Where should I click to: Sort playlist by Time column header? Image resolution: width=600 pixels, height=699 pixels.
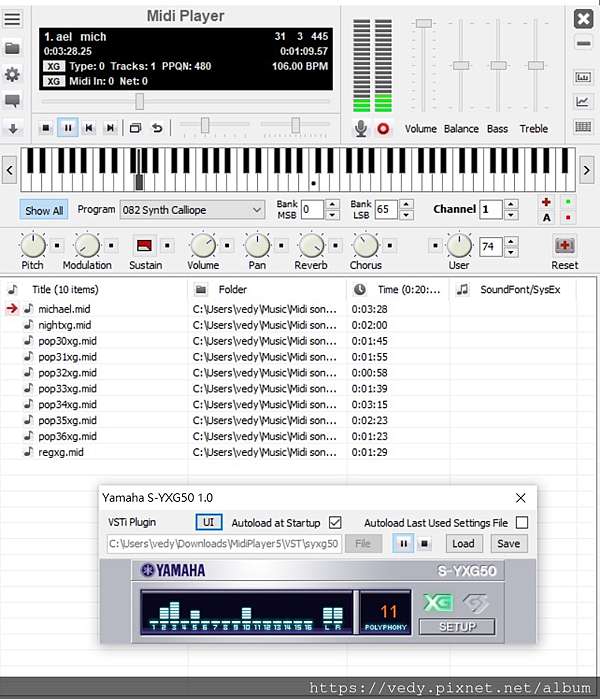[398, 290]
